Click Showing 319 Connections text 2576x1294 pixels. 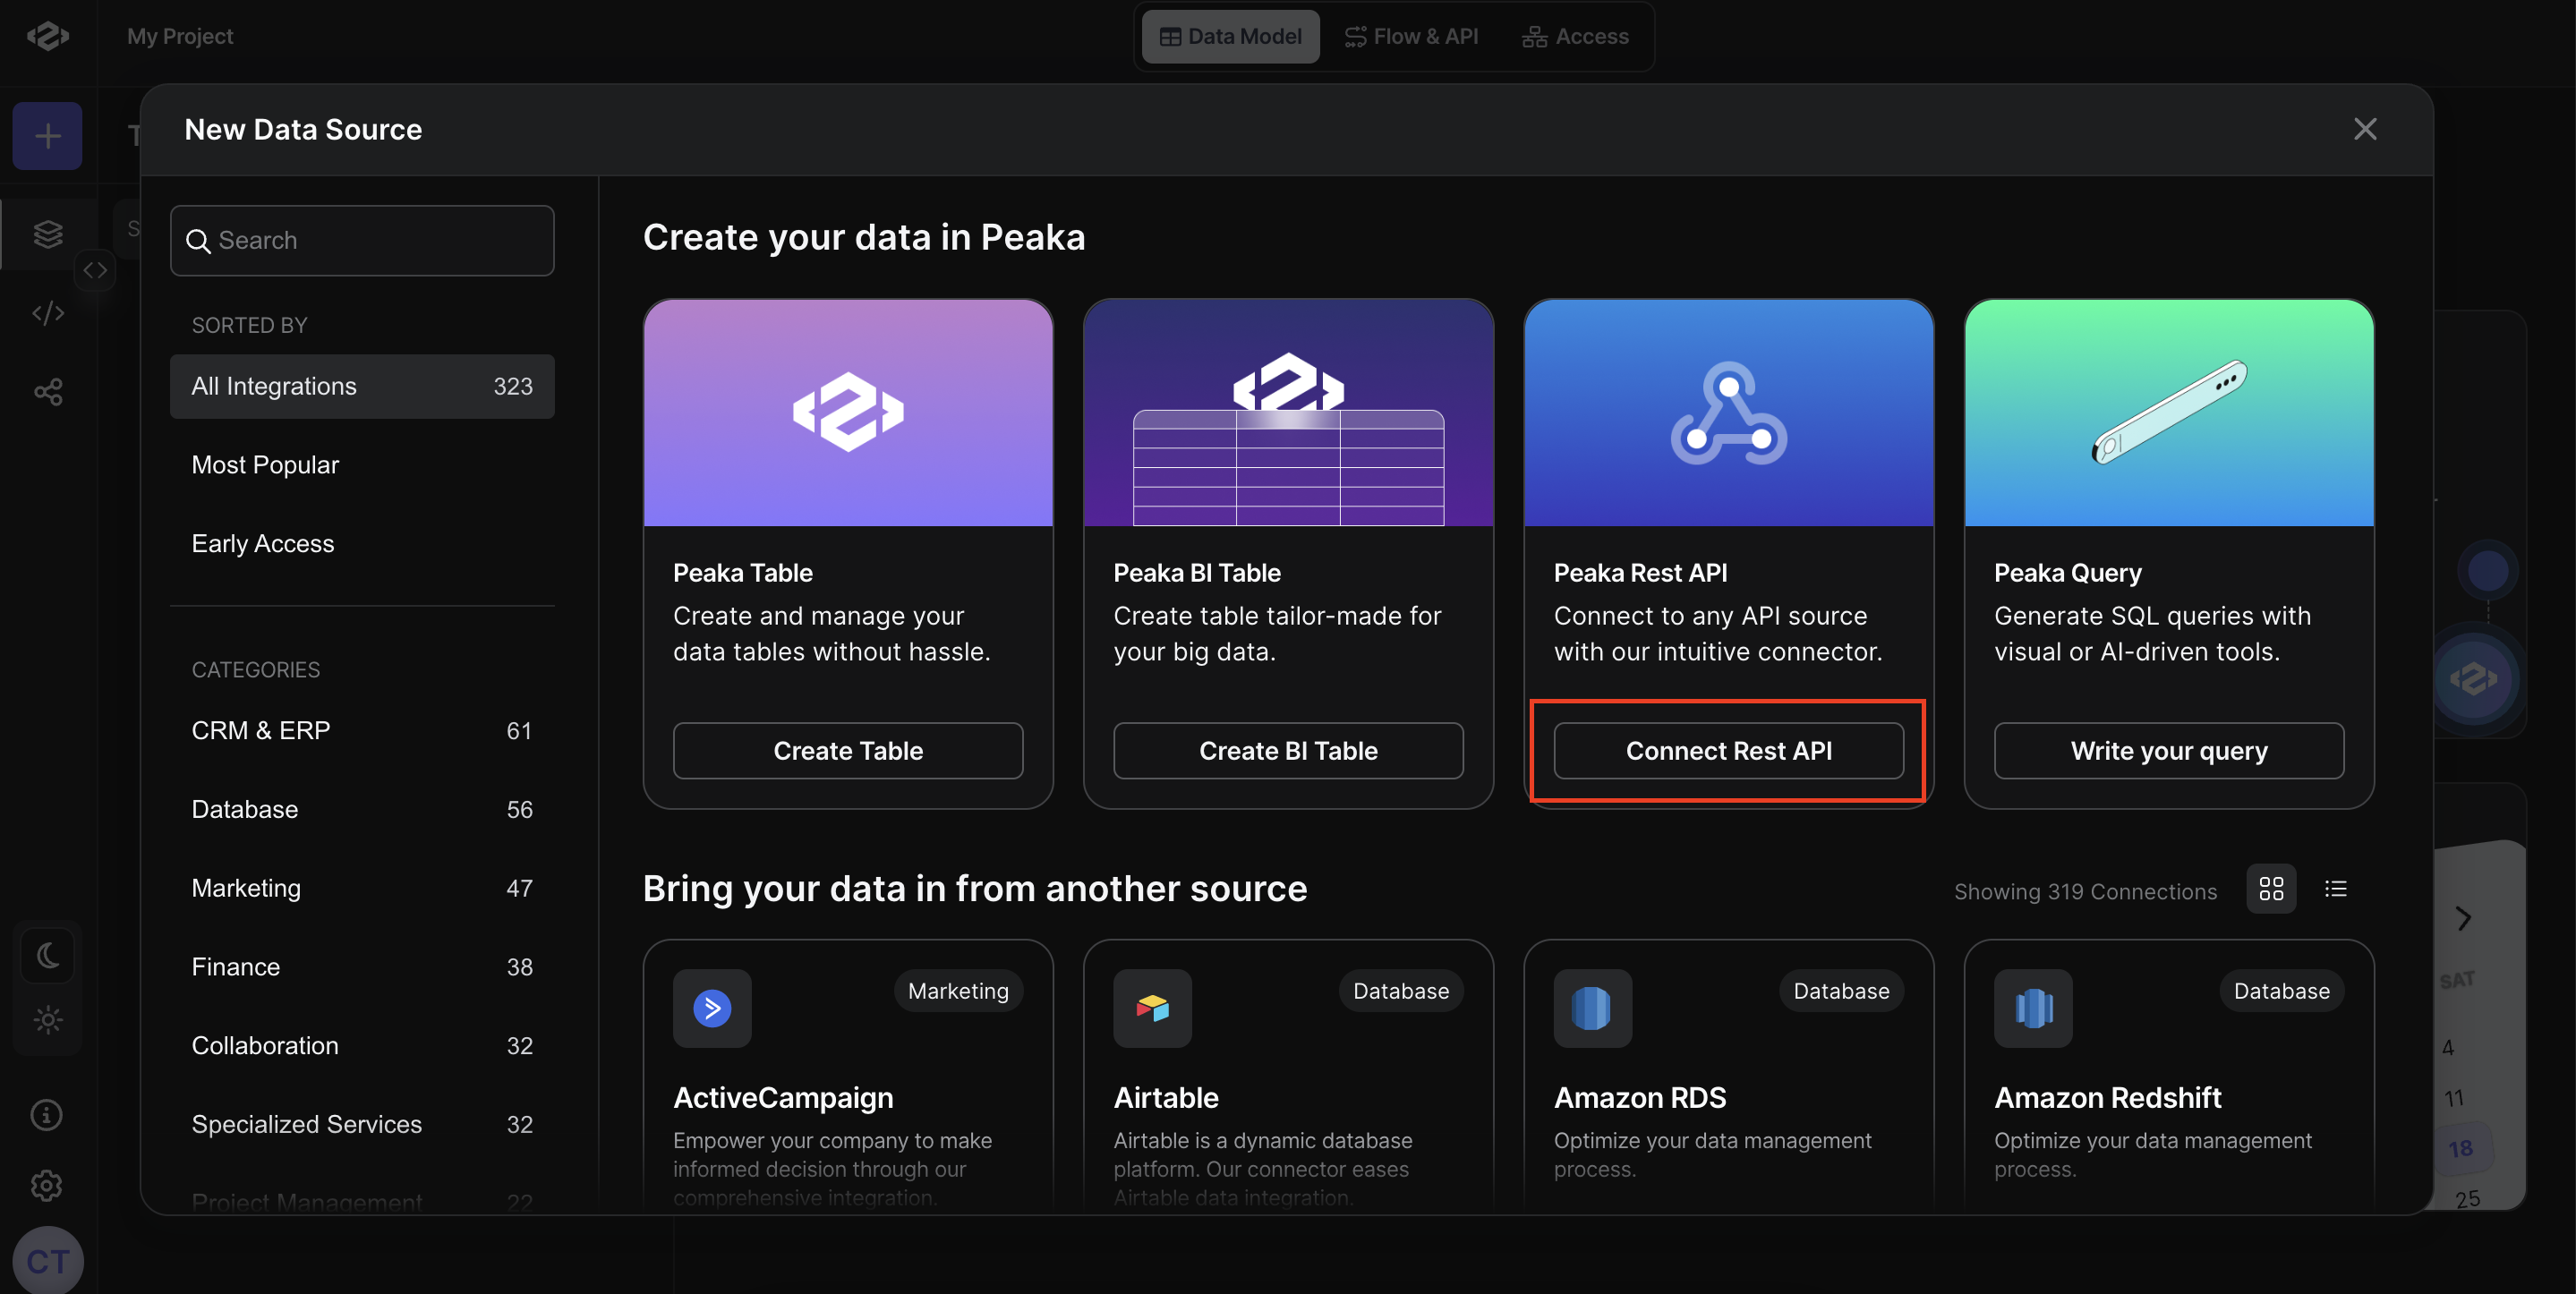click(2085, 891)
